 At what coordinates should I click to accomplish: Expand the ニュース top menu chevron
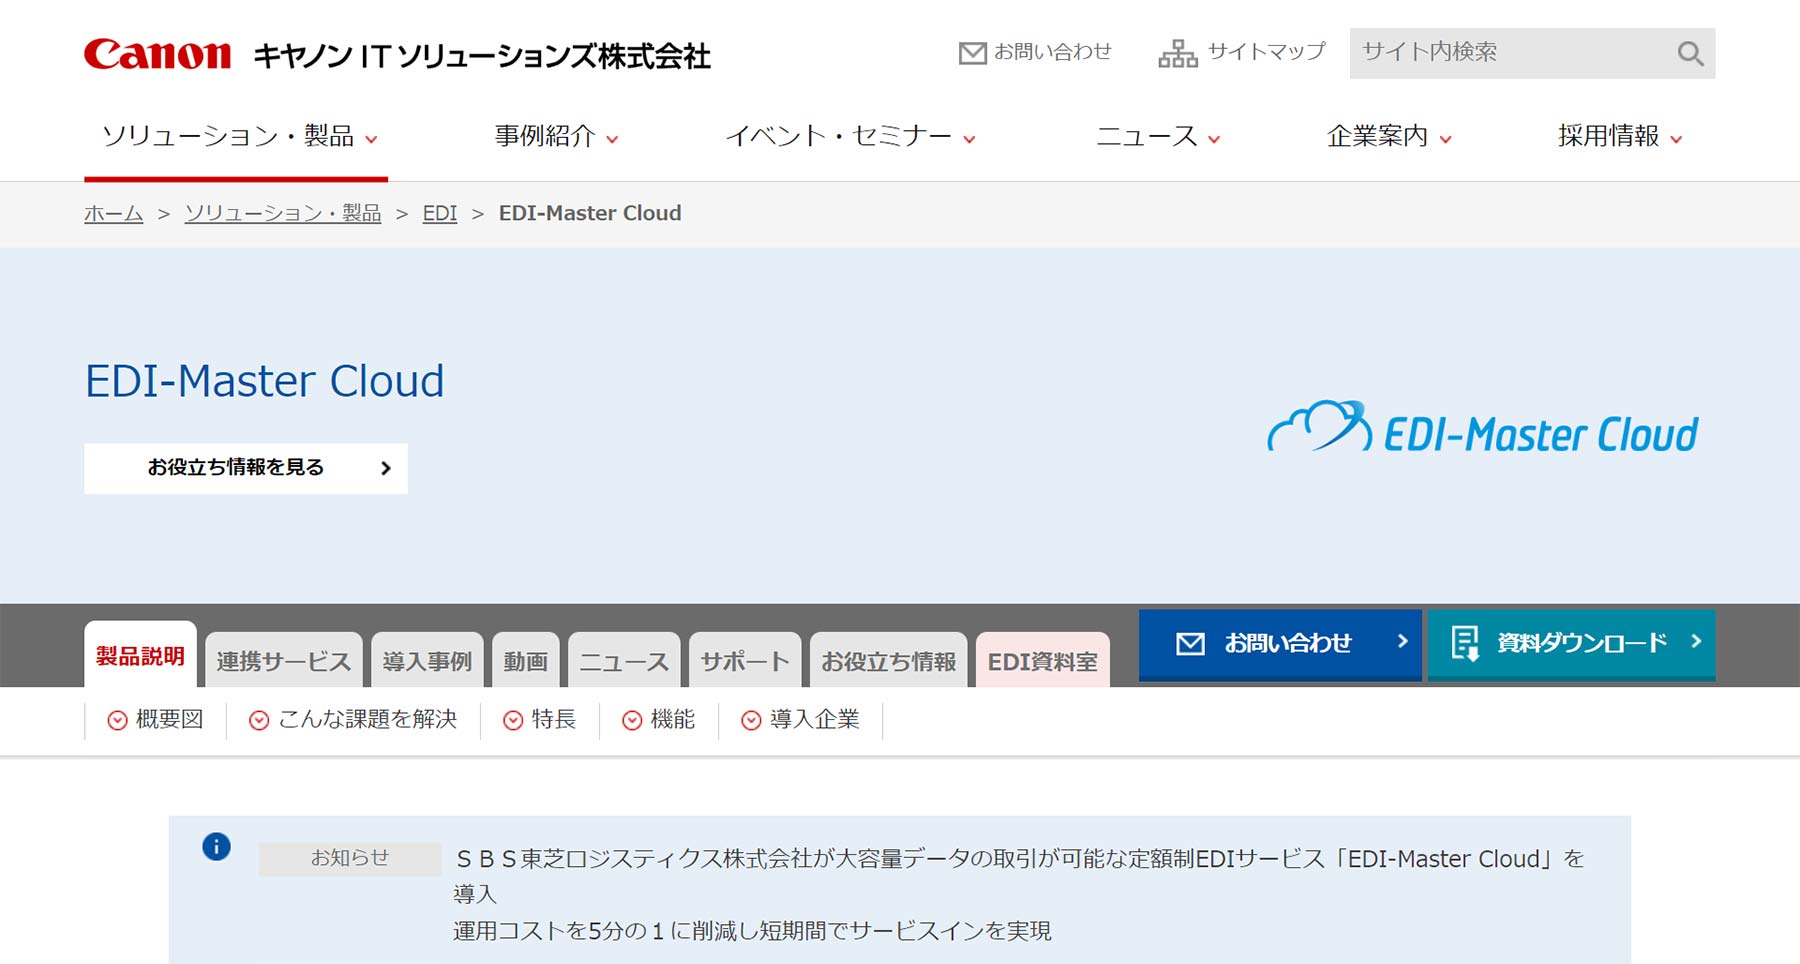pyautogui.click(x=1214, y=140)
